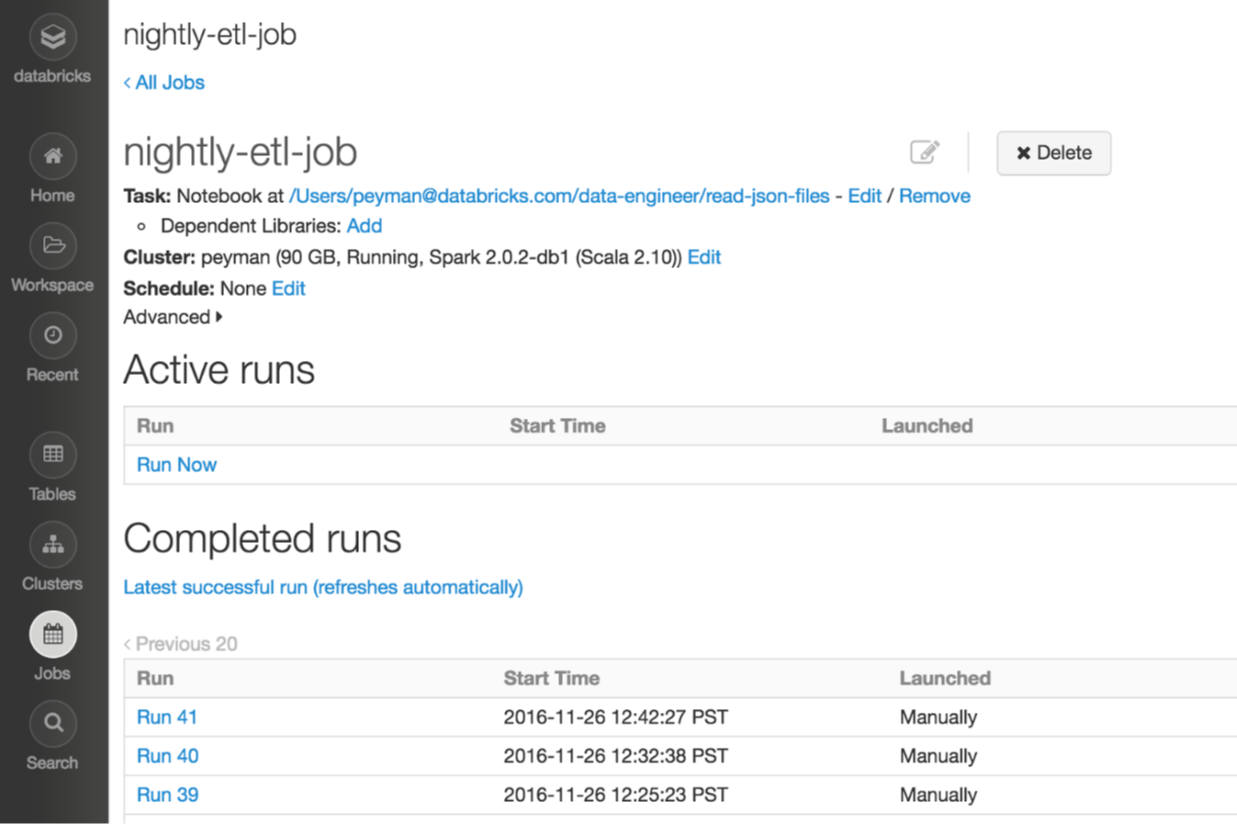Open the Search magnifier icon
The height and width of the screenshot is (825, 1237).
click(53, 723)
